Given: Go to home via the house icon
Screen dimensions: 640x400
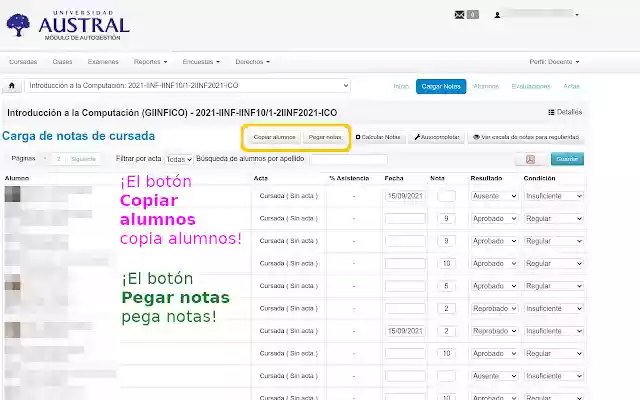Looking at the screenshot, I should [x=12, y=86].
